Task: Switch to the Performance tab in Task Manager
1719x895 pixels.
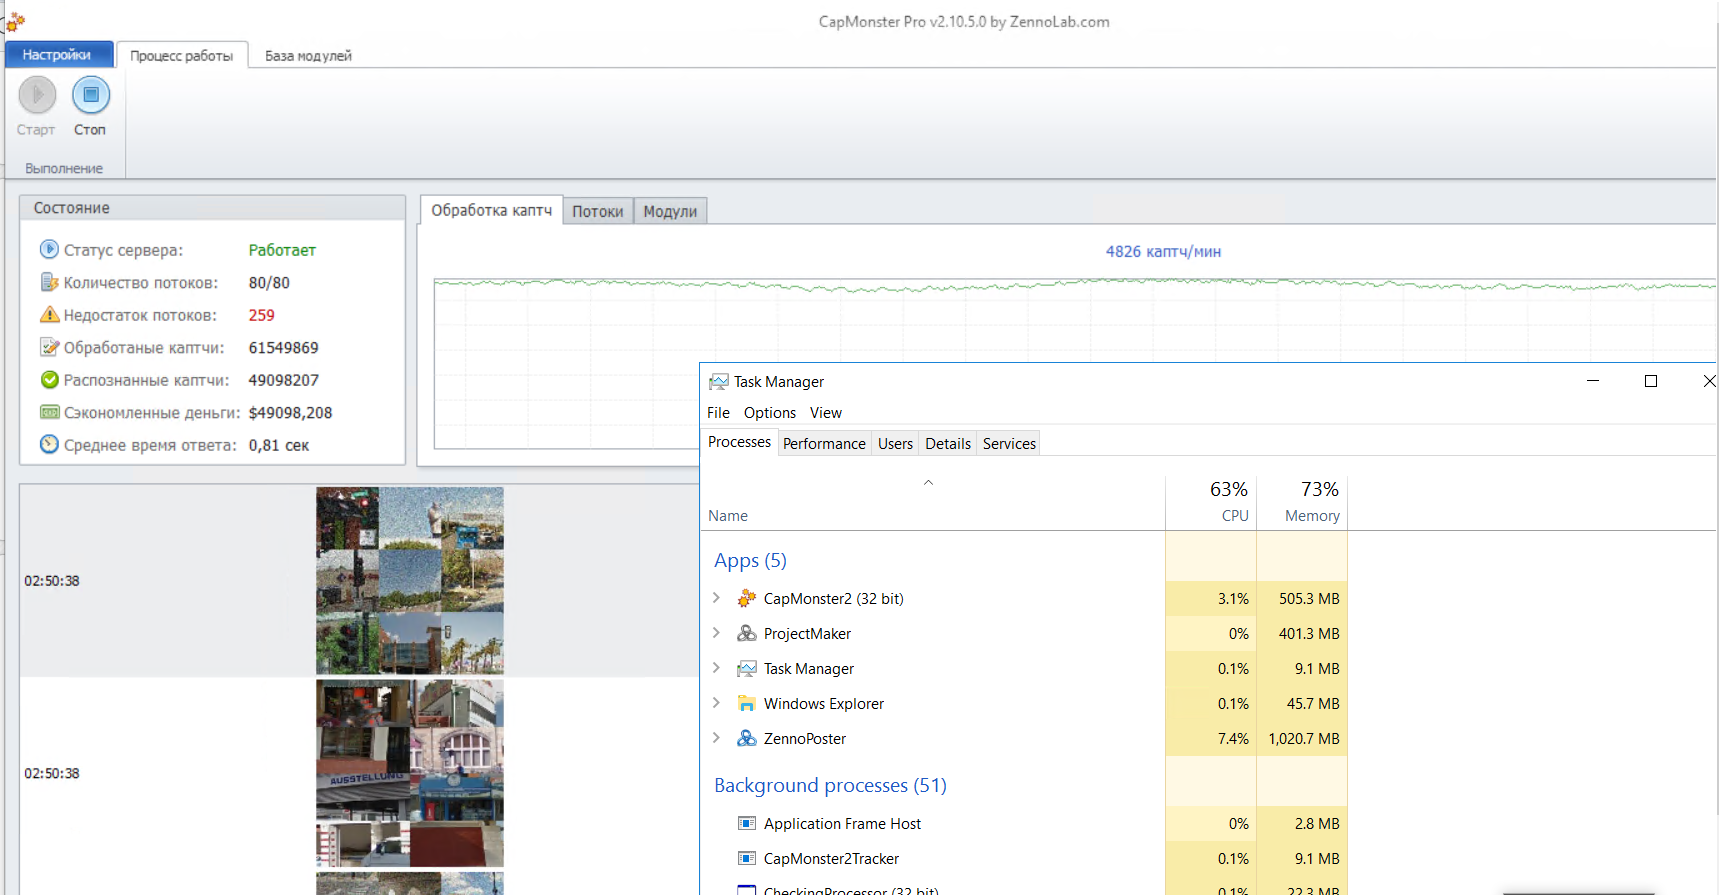Action: (x=824, y=444)
